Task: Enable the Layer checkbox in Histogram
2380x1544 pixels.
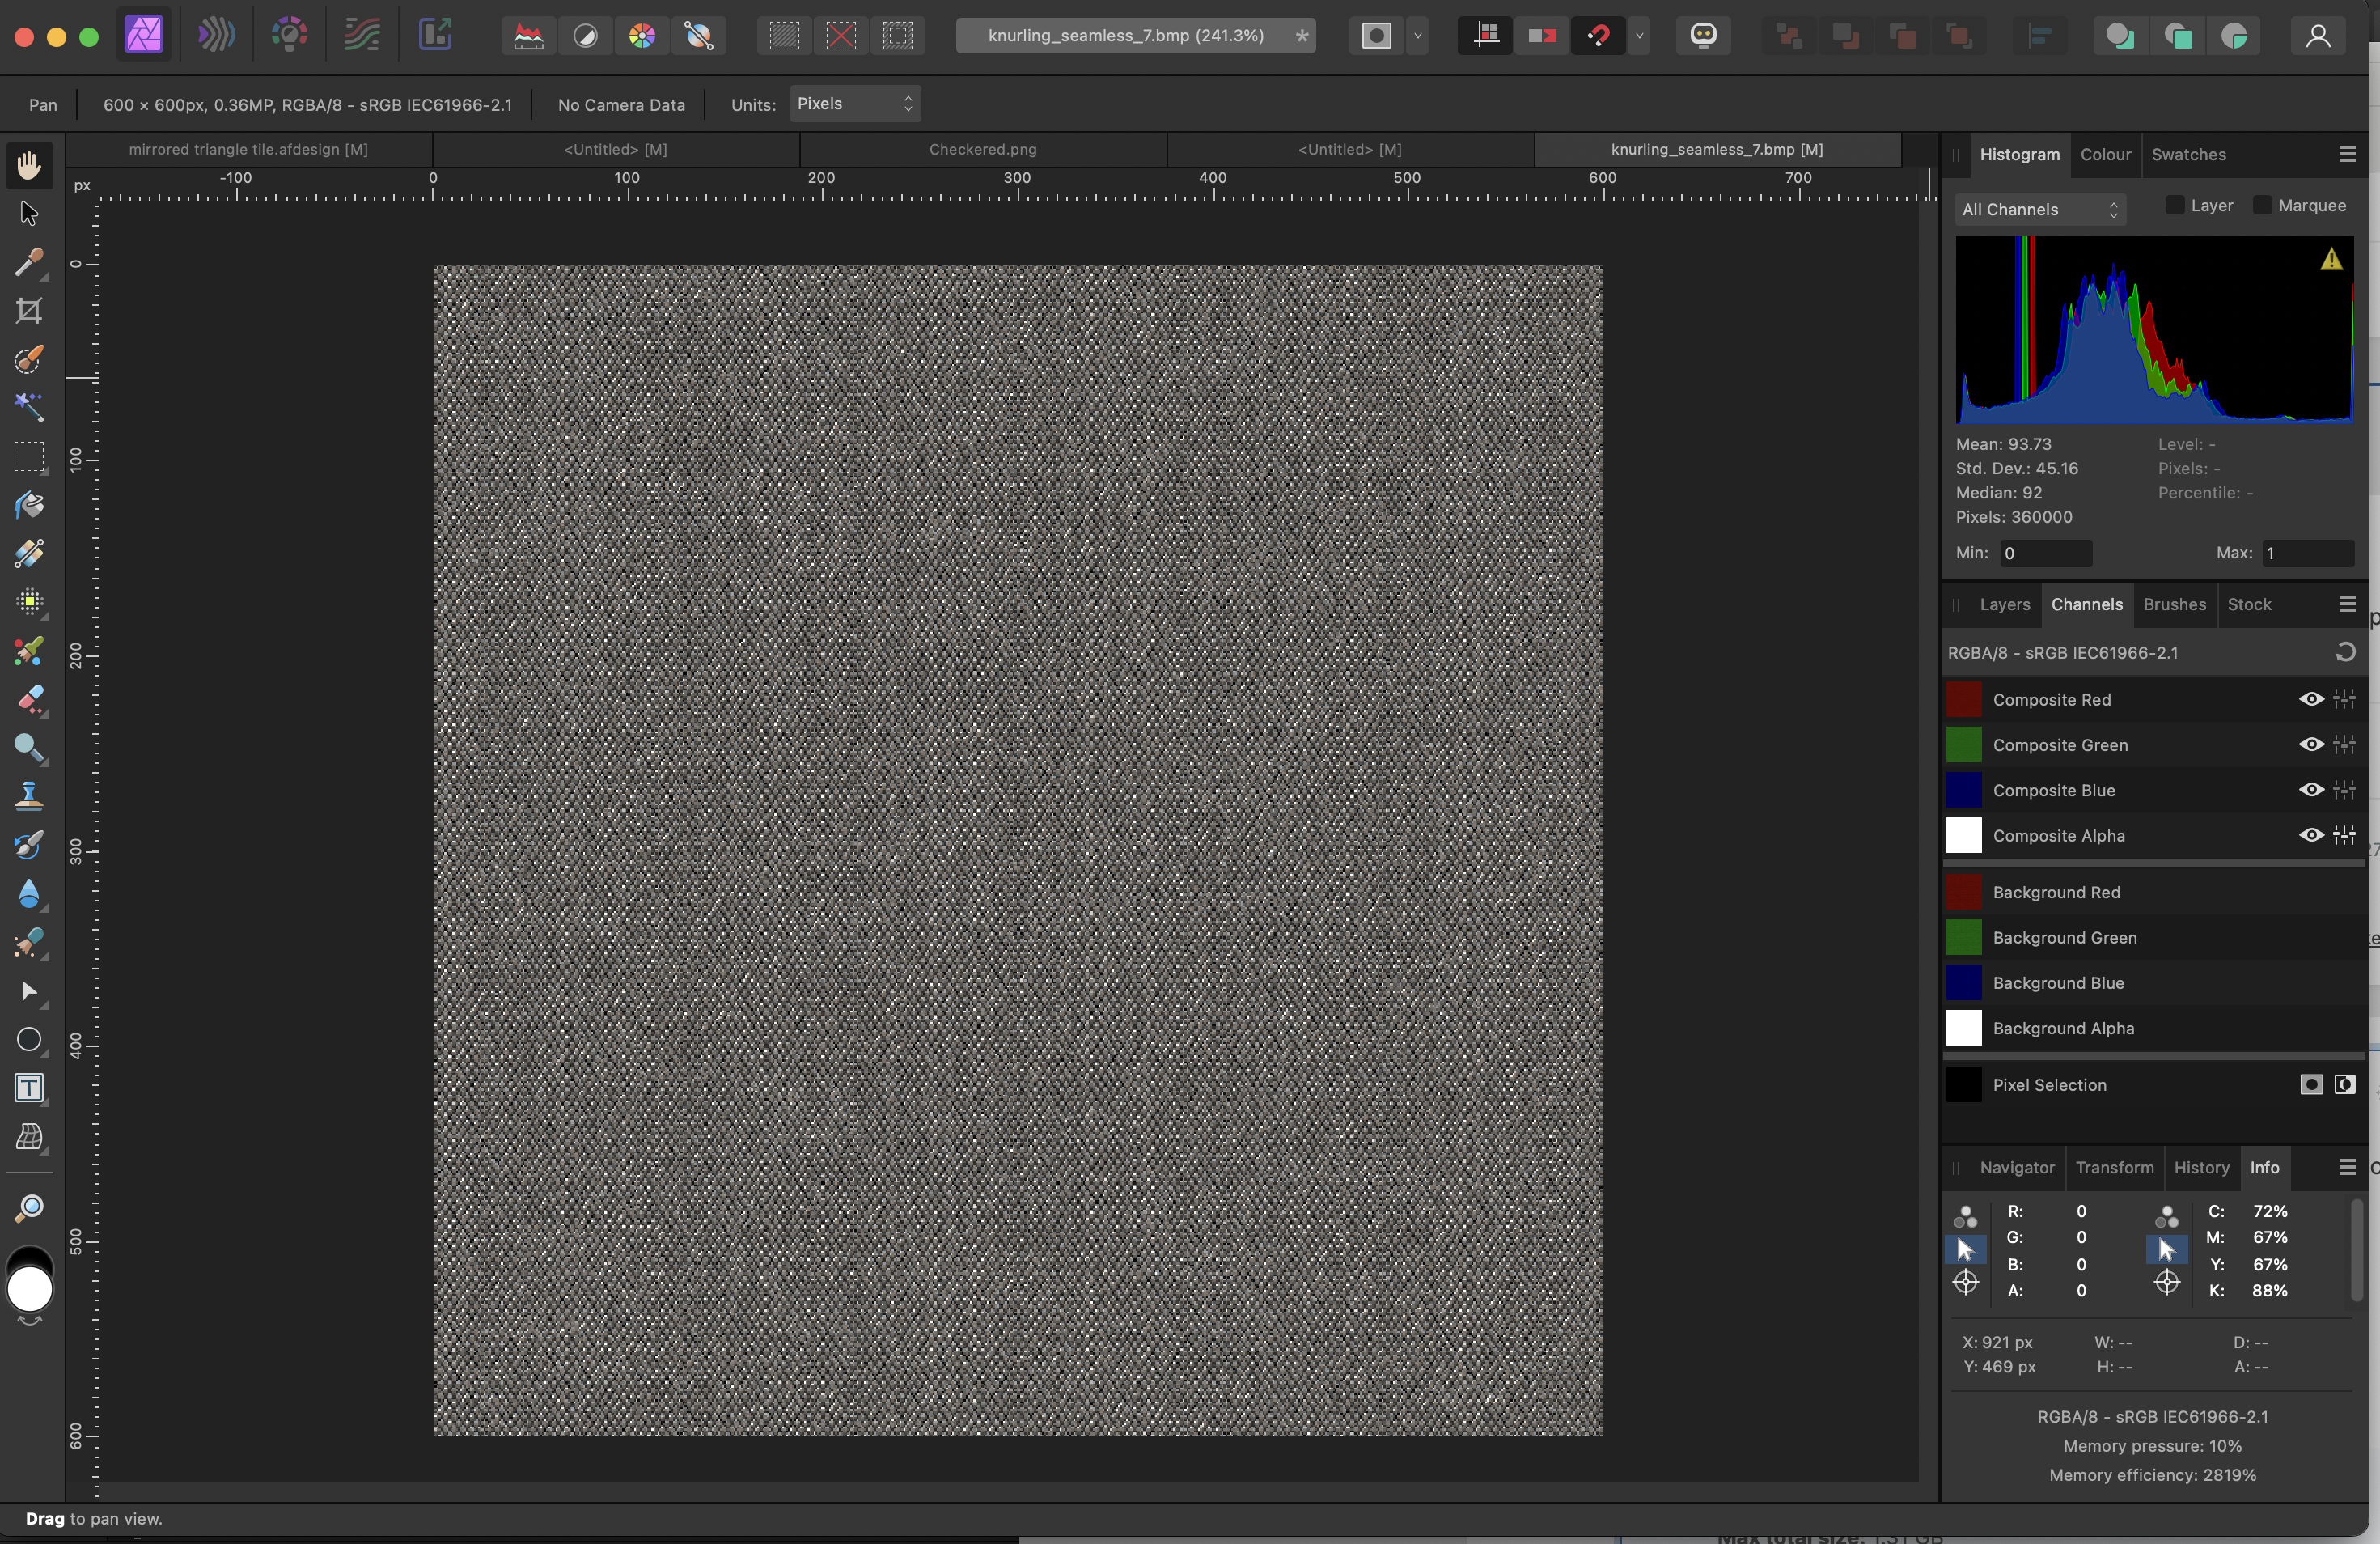Action: [x=2175, y=205]
